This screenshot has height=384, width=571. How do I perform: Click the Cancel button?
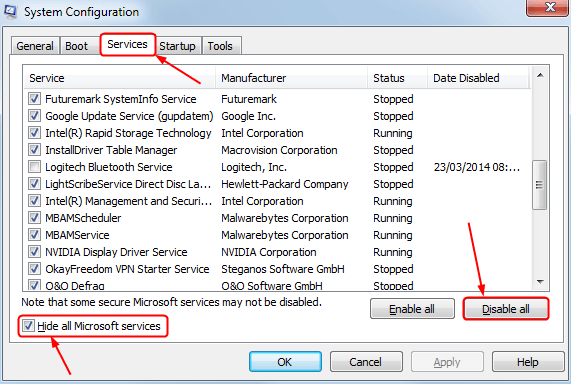click(x=366, y=362)
